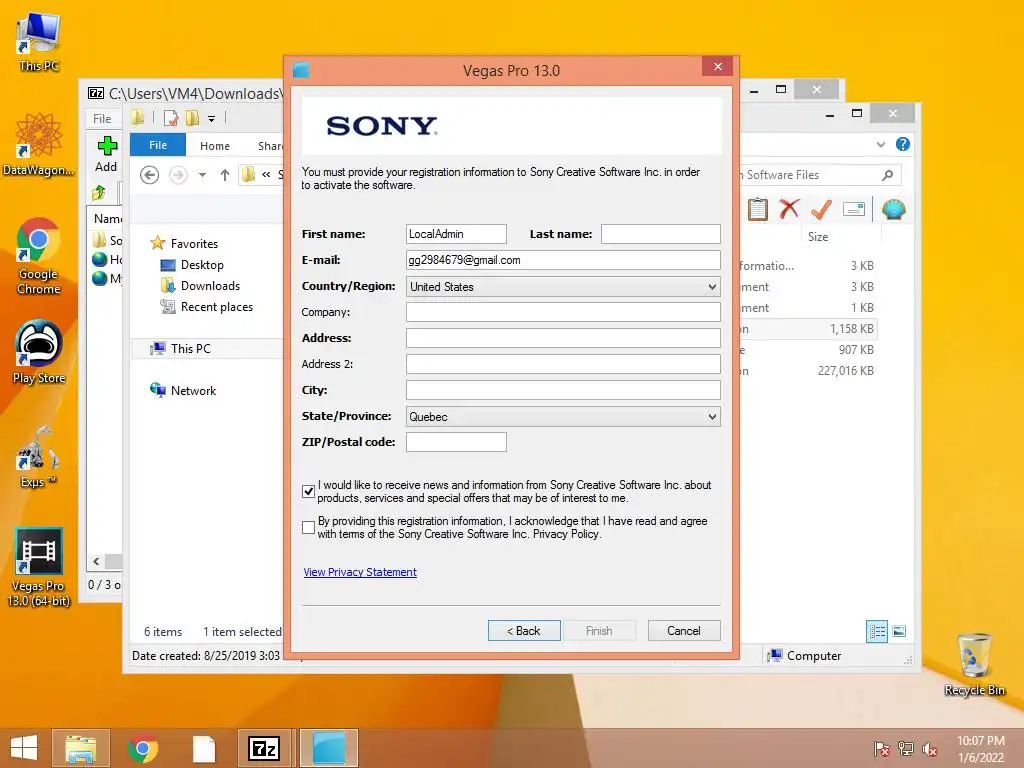Click the clipboard paste toolbar icon
The width and height of the screenshot is (1024, 768).
(758, 209)
